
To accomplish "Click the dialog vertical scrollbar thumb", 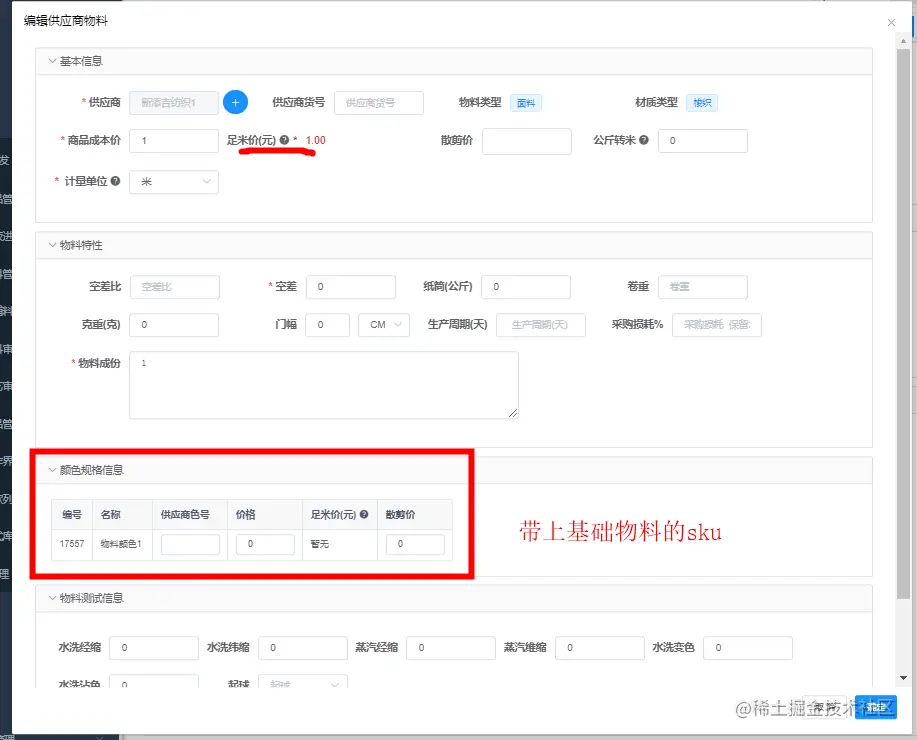I will pyautogui.click(x=903, y=323).
